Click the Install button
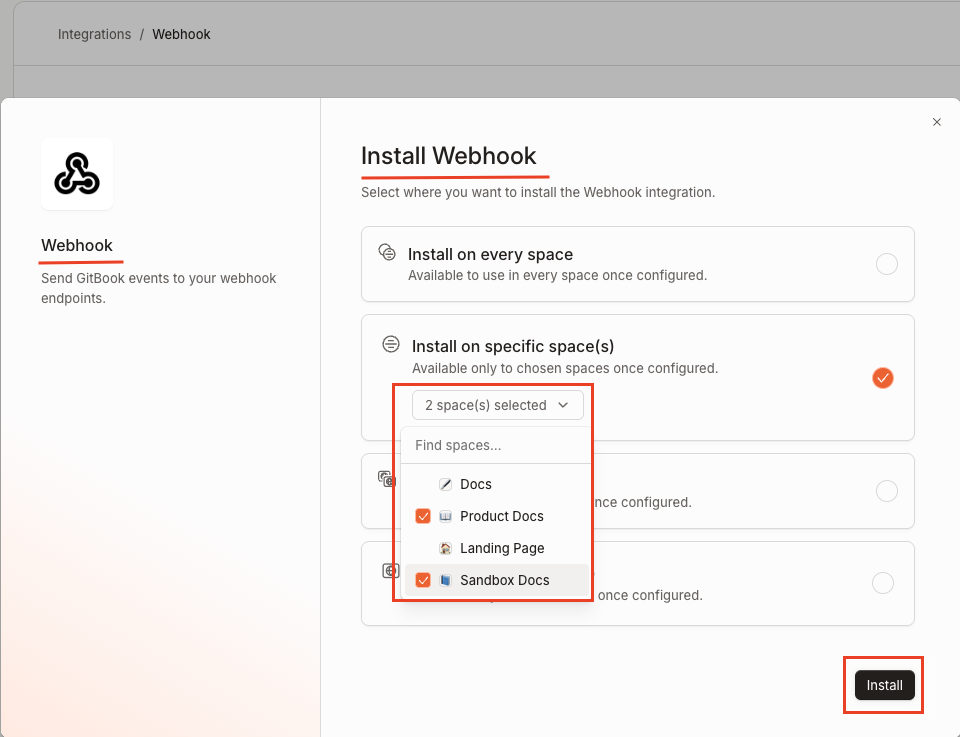 884,685
